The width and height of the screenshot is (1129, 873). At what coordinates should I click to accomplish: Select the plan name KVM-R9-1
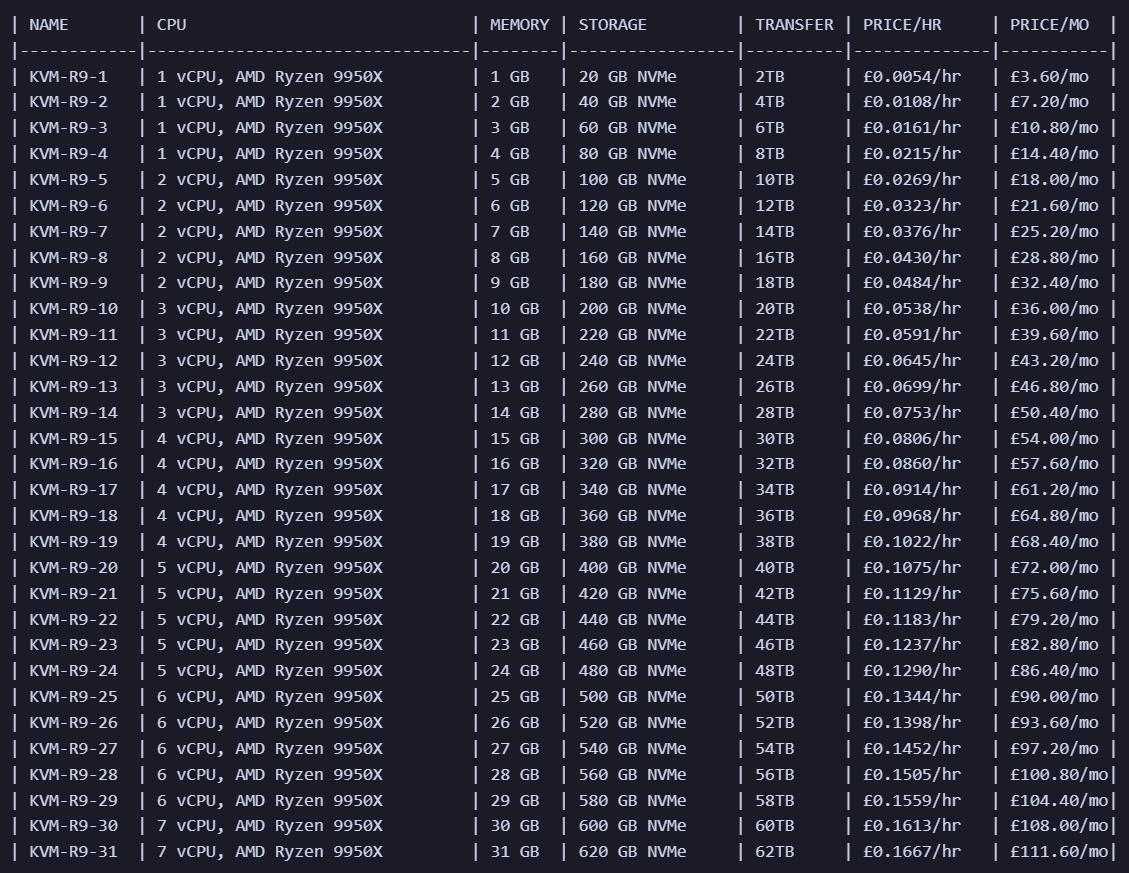68,76
